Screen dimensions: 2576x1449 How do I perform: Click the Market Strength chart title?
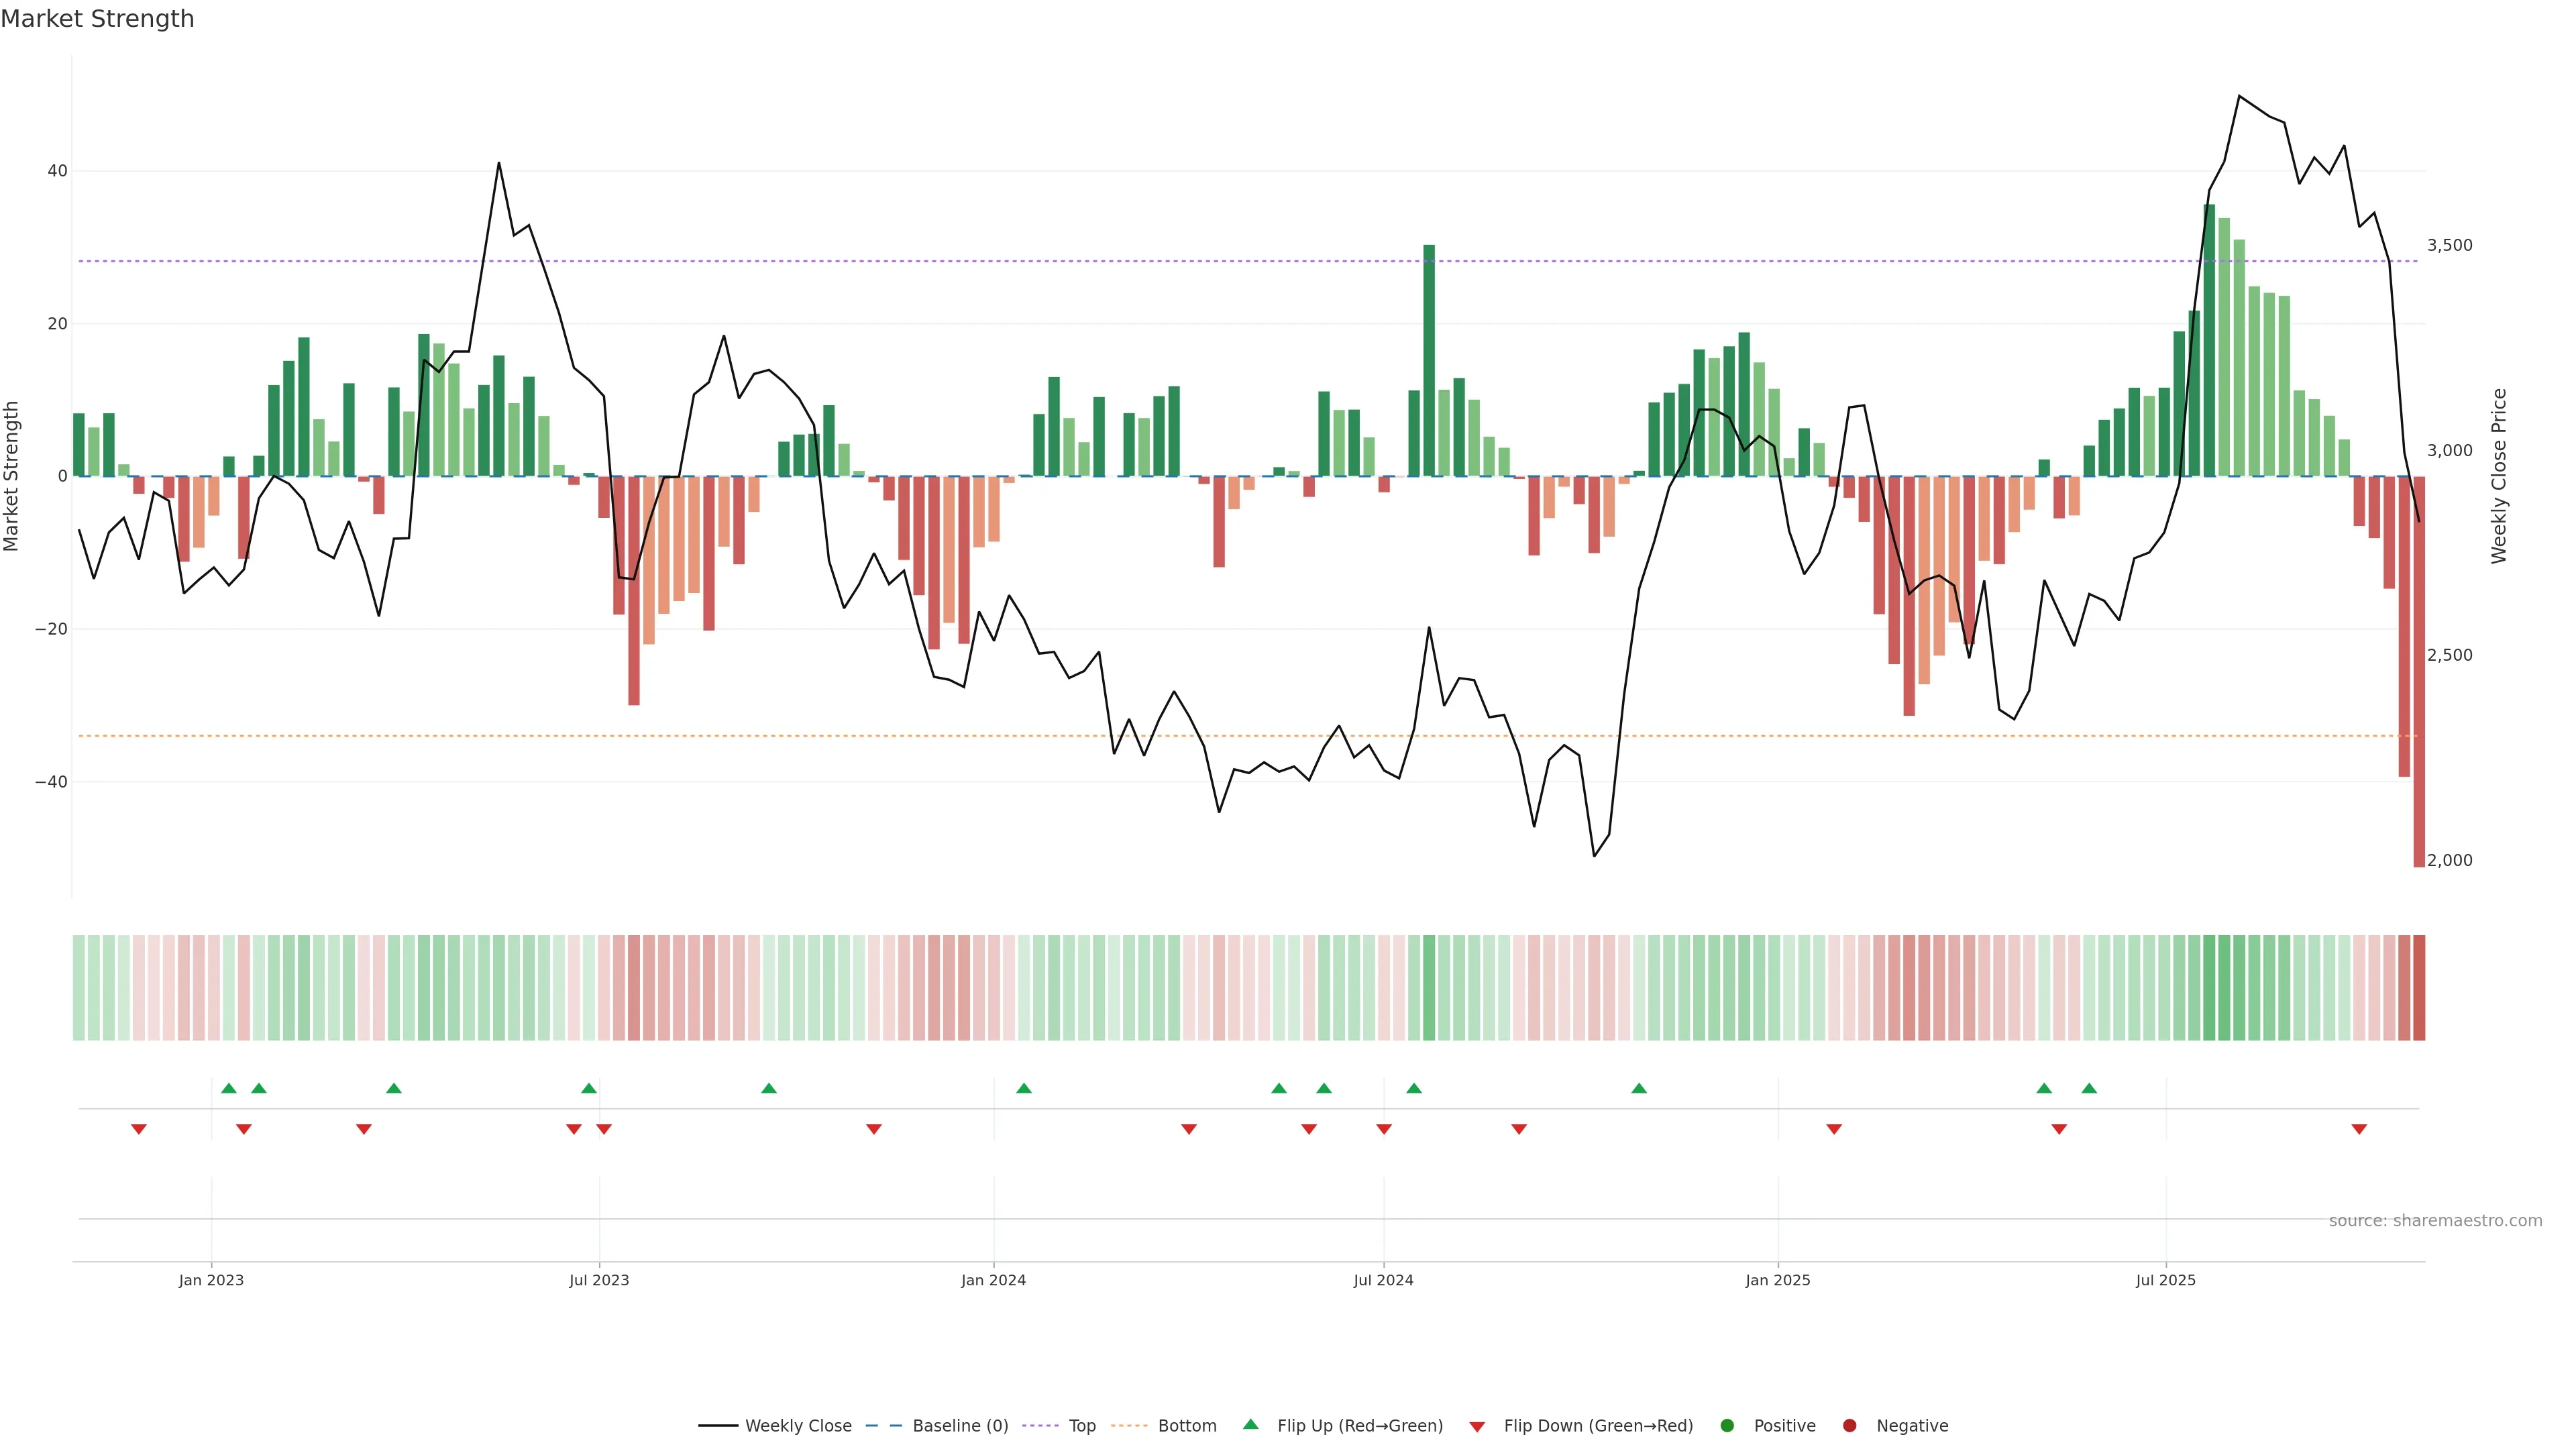tap(97, 19)
